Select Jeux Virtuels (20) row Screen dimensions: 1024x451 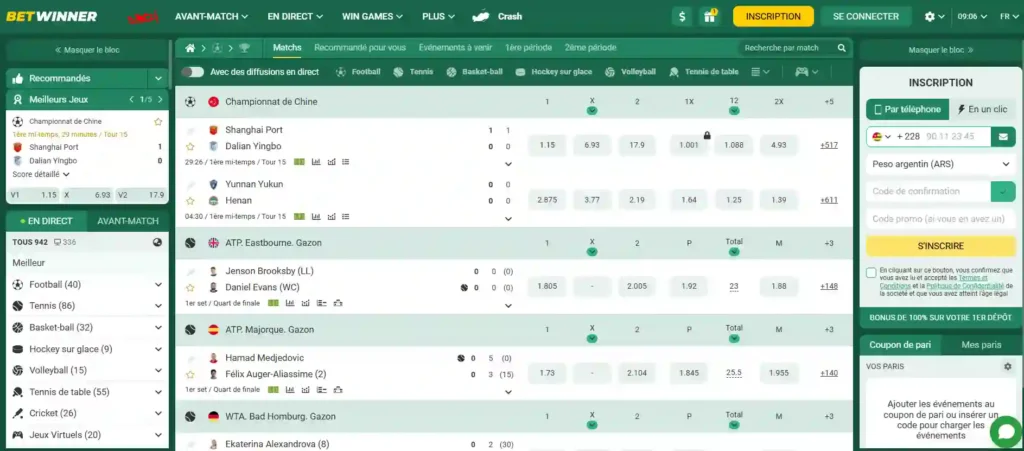point(87,435)
